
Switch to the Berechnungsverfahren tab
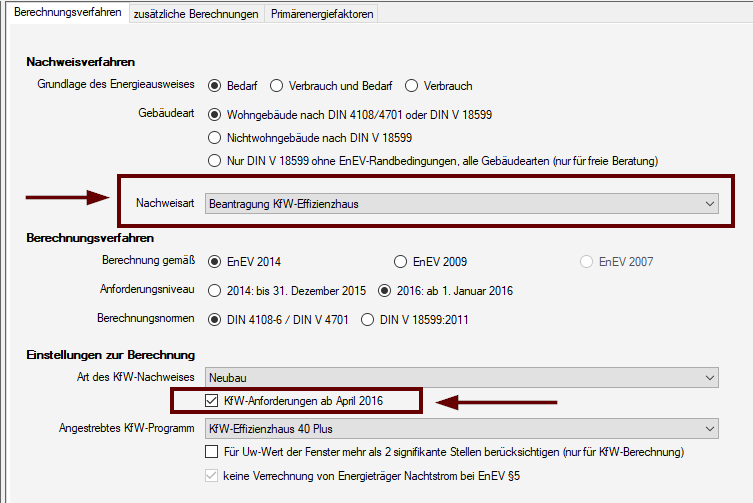(68, 12)
